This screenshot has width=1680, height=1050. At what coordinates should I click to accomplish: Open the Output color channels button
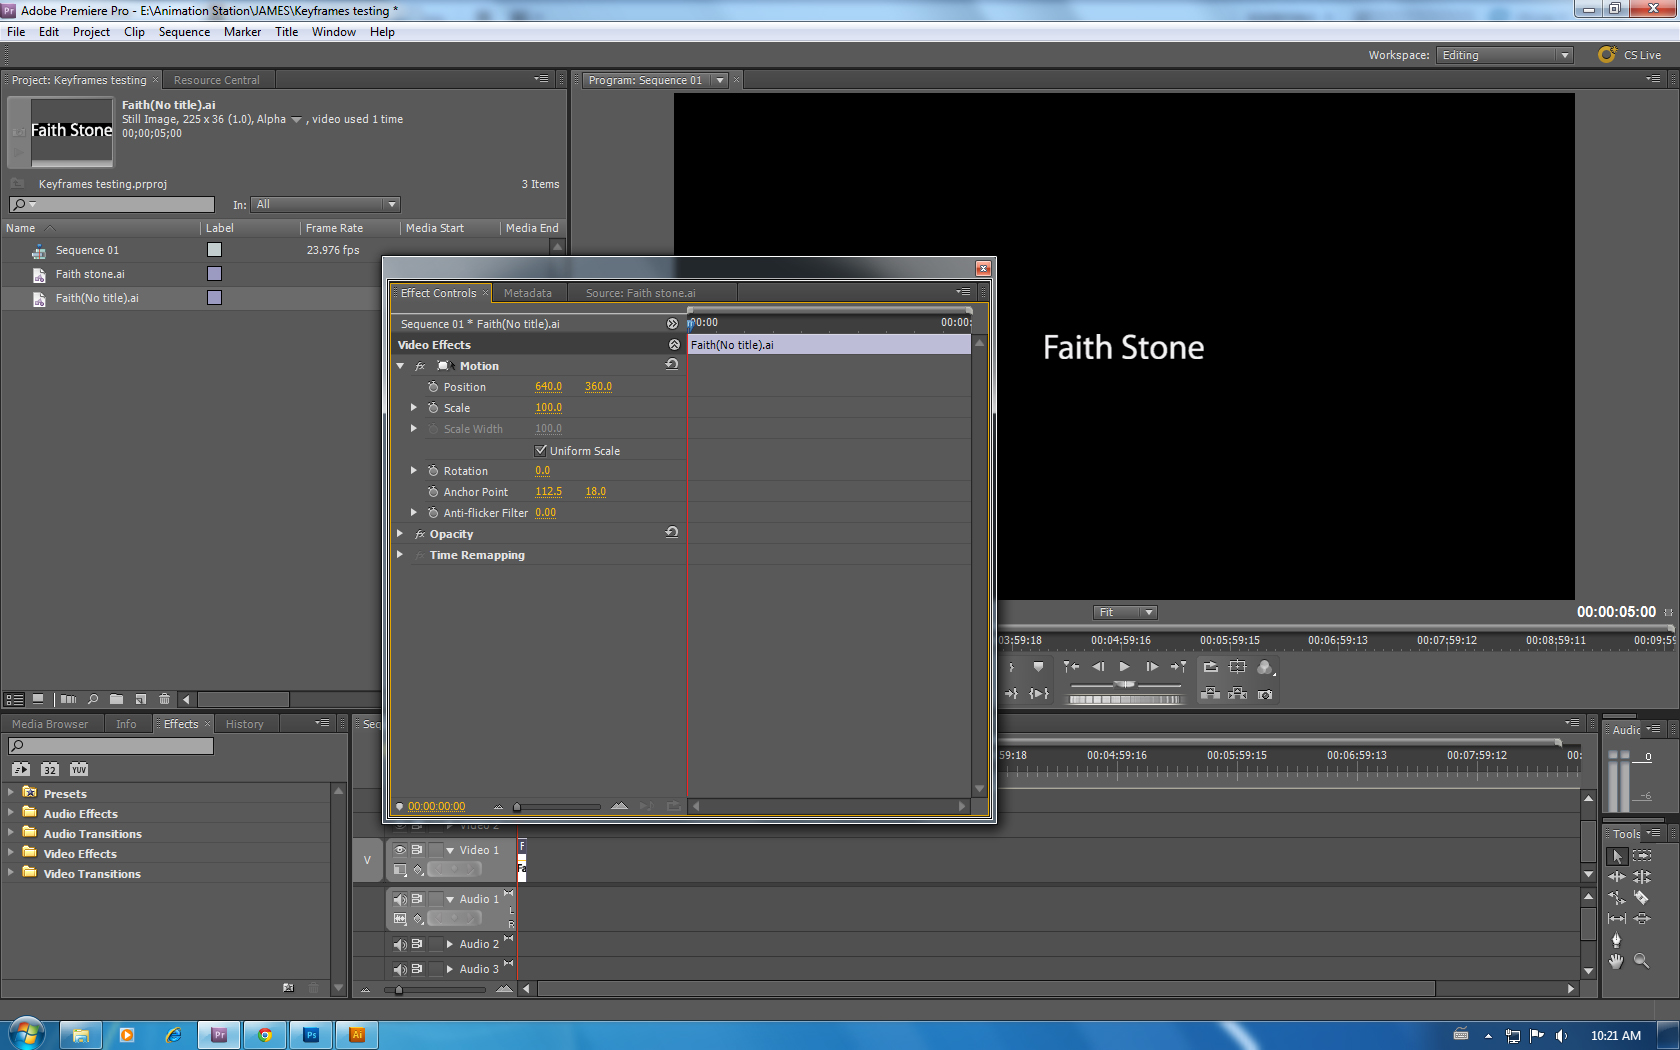[x=1265, y=667]
